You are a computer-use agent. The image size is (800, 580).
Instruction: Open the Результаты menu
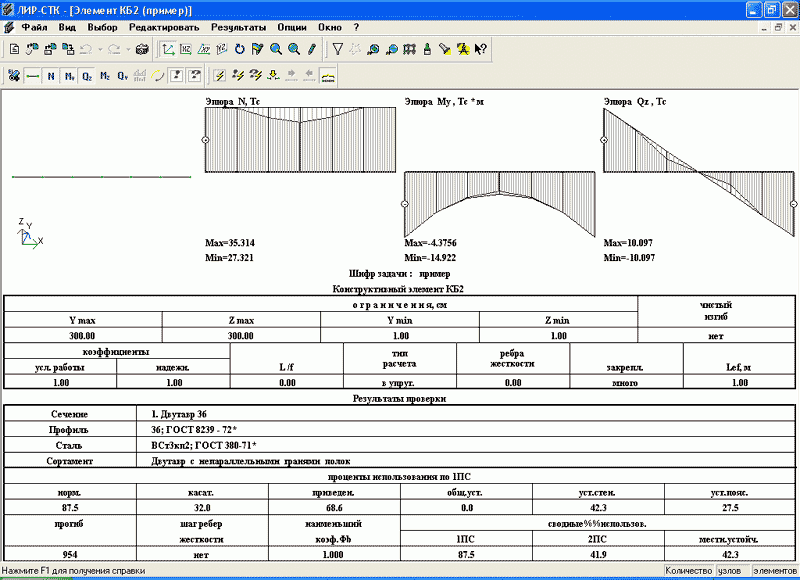(238, 27)
